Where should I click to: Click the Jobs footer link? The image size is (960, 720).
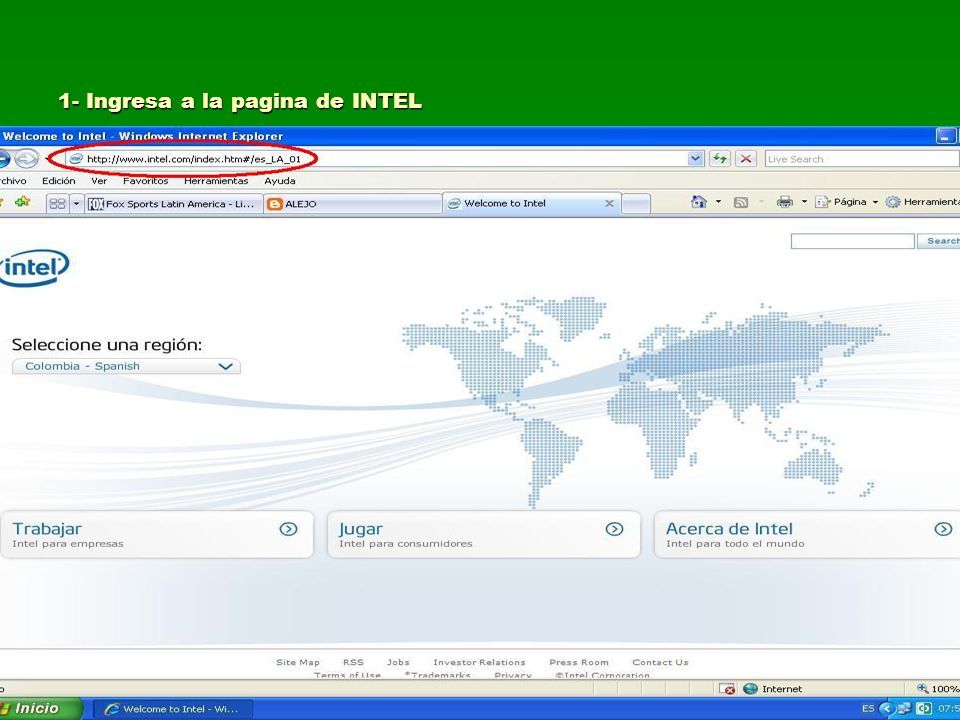[398, 662]
